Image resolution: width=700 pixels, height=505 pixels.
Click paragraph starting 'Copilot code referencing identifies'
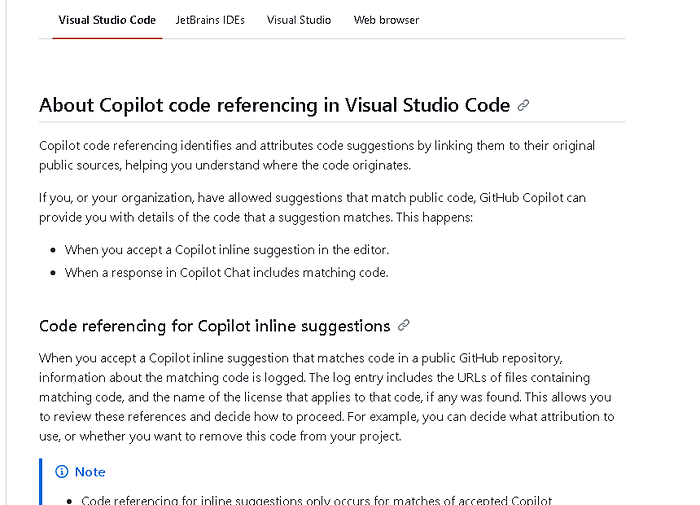[317, 155]
